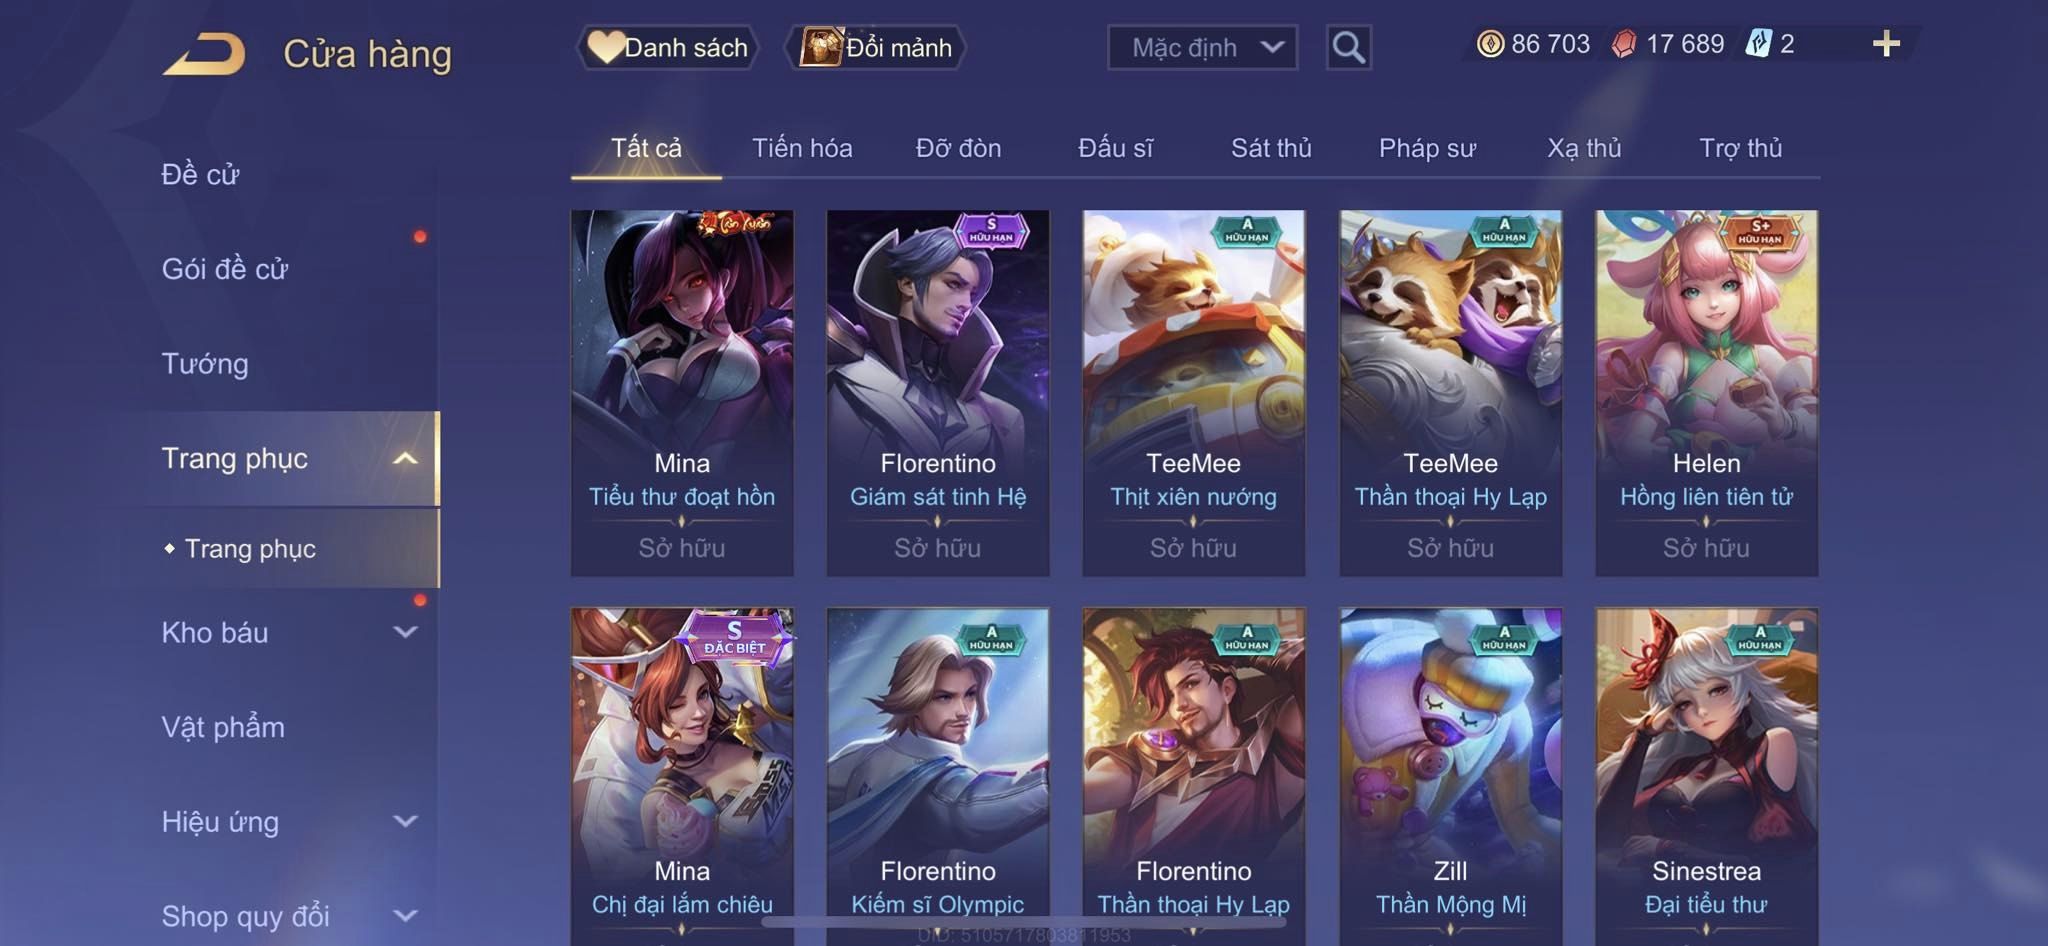Tap the plus icon to add currency

[1886, 44]
